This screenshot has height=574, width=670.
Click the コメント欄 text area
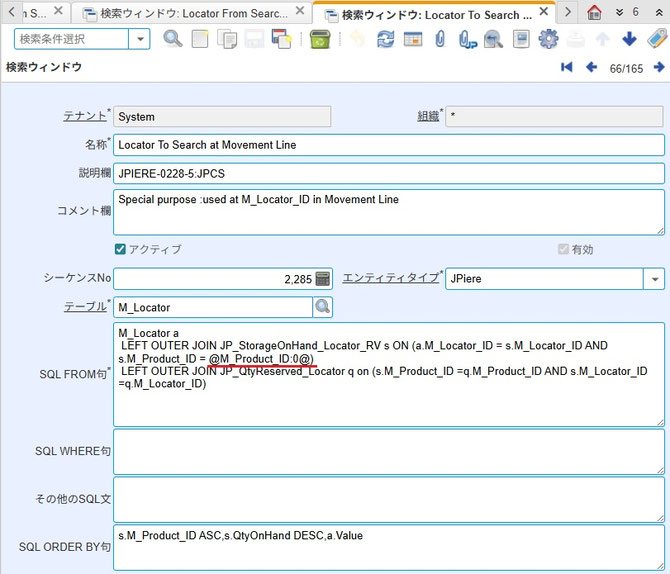[x=388, y=212]
